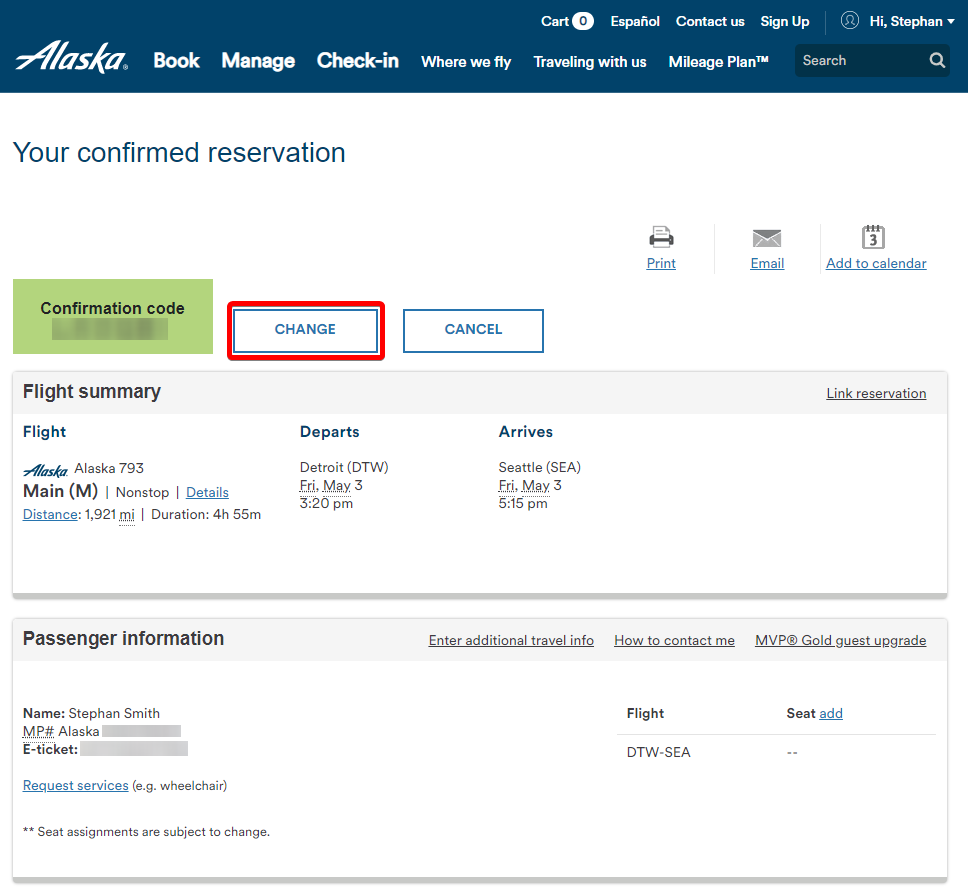Image resolution: width=968 pixels, height=893 pixels.
Task: Click the Confirmation code box
Action: (113, 317)
